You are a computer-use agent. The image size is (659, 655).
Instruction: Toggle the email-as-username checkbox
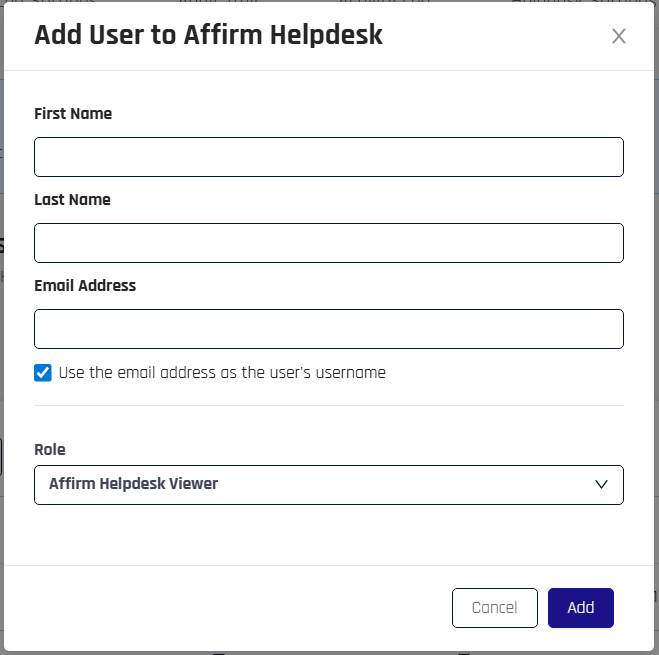point(43,373)
